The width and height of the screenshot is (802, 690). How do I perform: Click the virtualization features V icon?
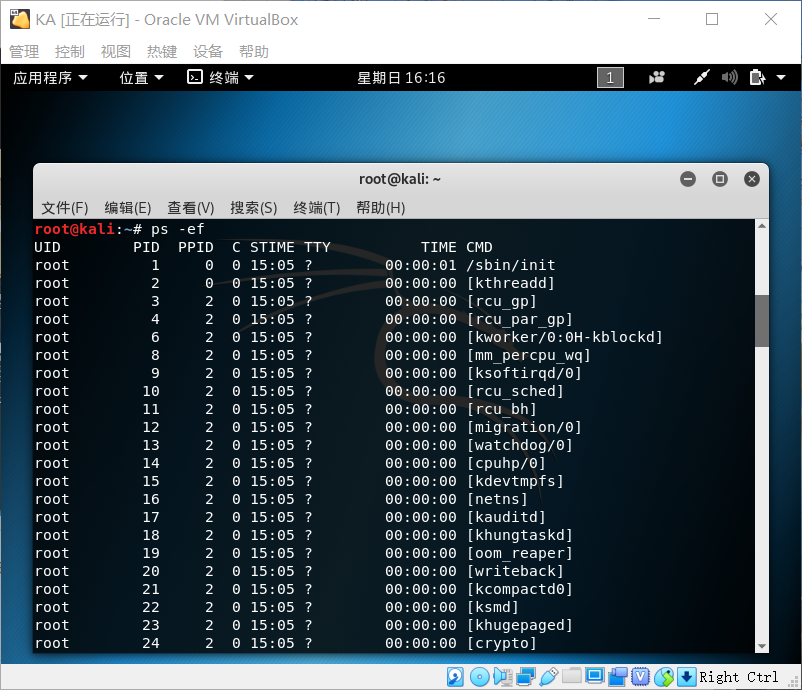click(639, 676)
